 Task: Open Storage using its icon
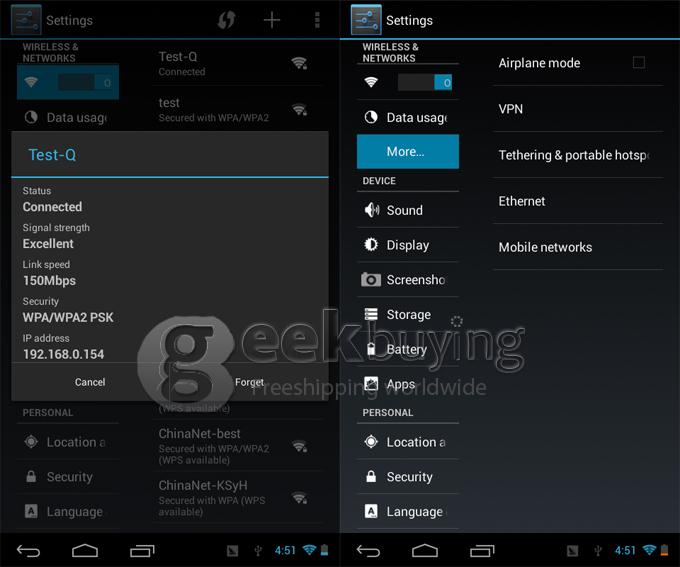(x=371, y=314)
